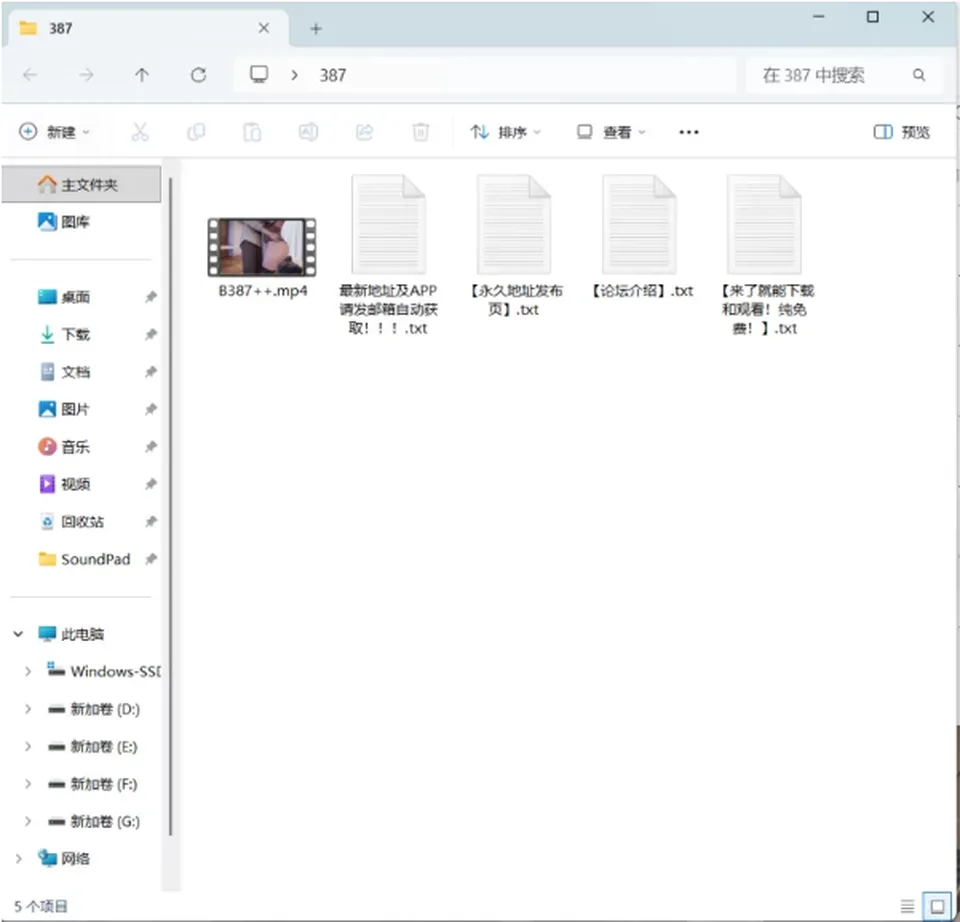Refresh the current folder
This screenshot has height=922, width=960.
click(198, 75)
